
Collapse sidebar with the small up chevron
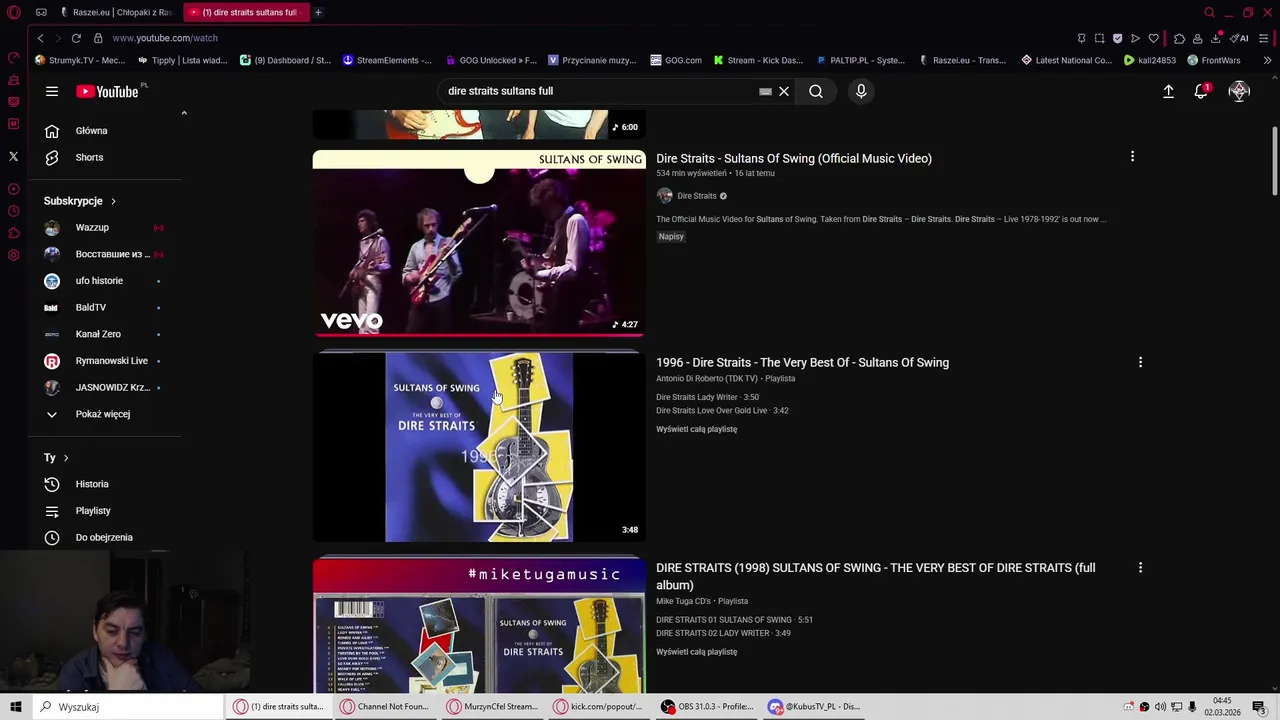(184, 113)
